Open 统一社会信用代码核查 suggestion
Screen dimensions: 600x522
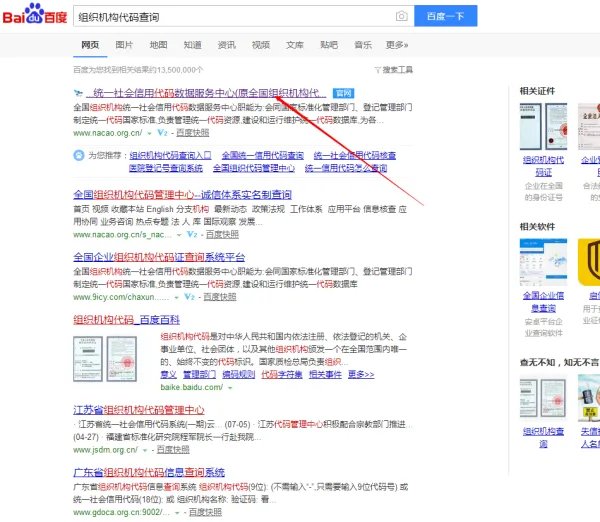point(355,155)
